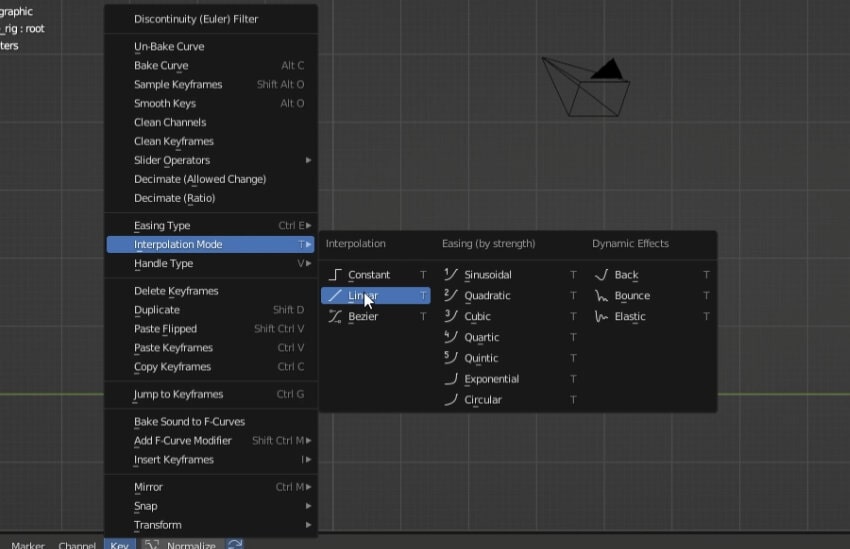Choose Jump to Keyframes

211,395
